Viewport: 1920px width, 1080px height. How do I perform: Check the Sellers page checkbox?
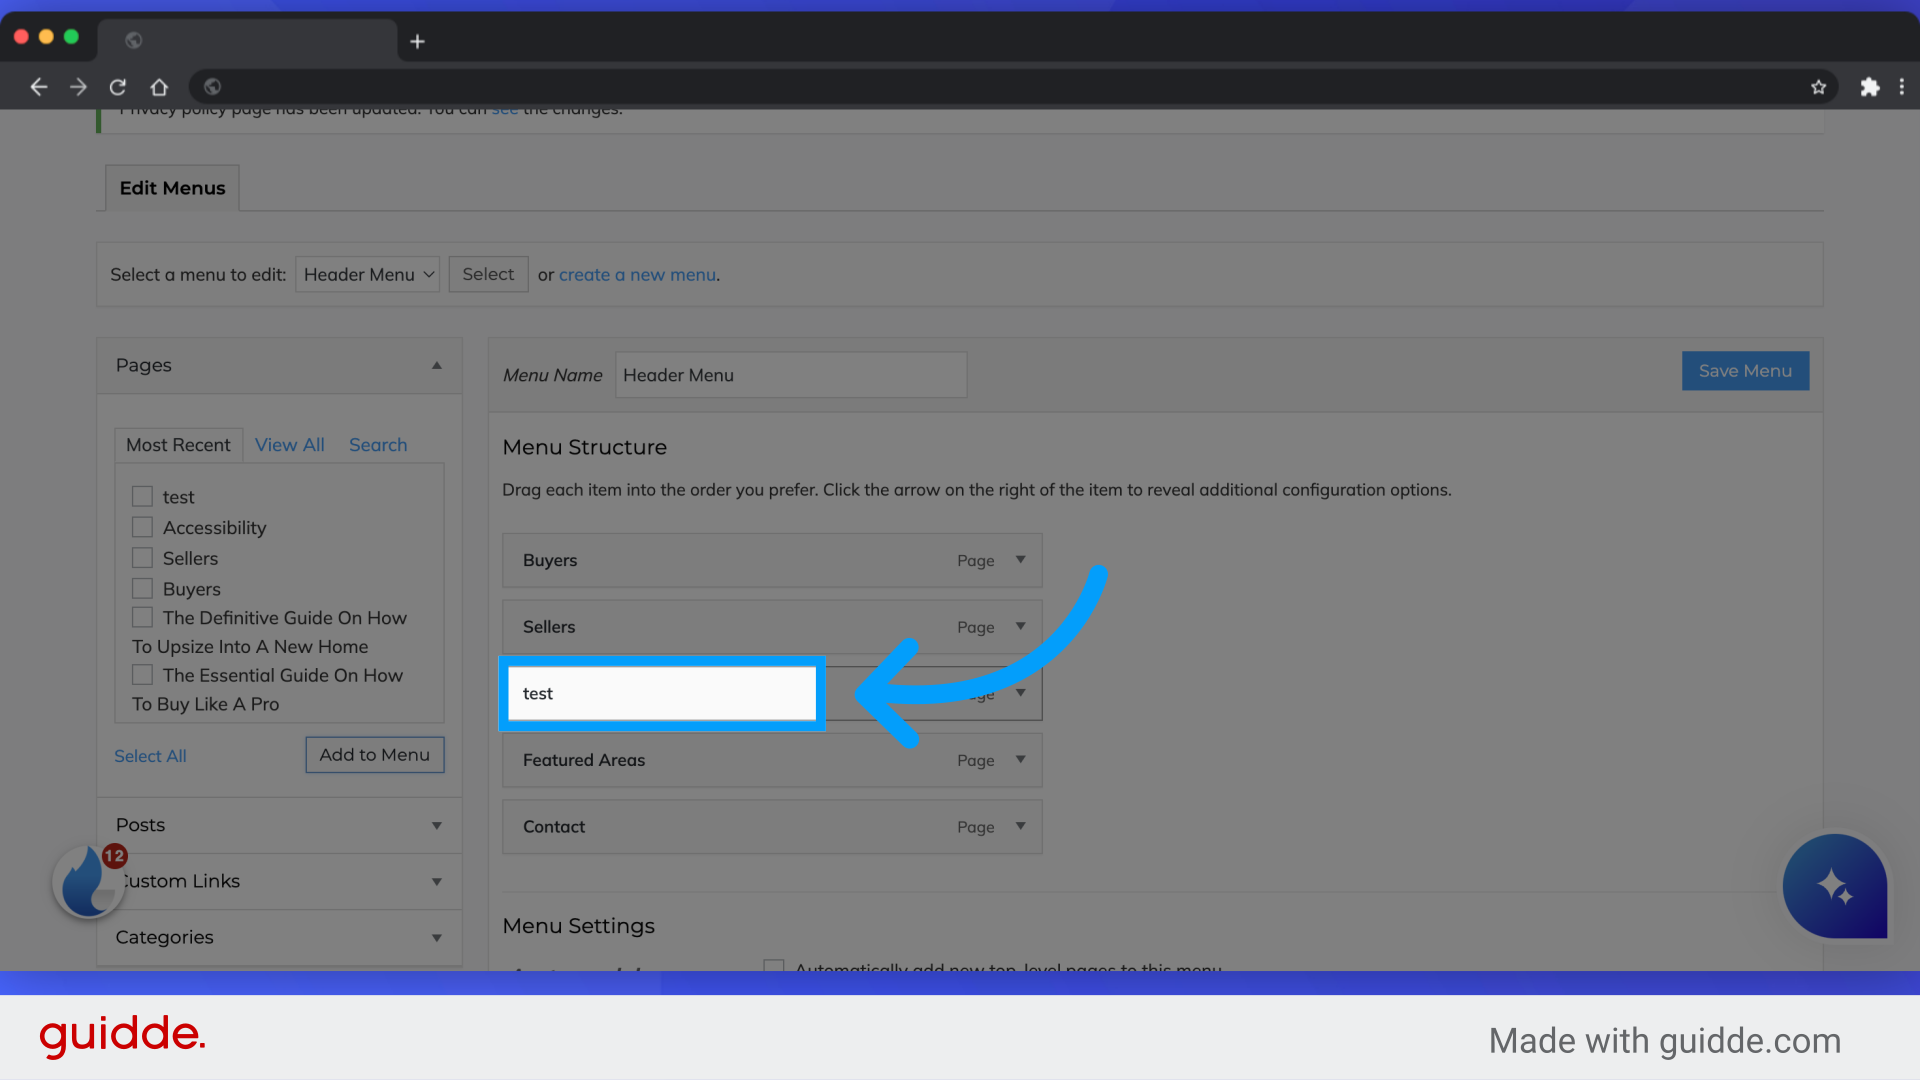click(x=143, y=557)
